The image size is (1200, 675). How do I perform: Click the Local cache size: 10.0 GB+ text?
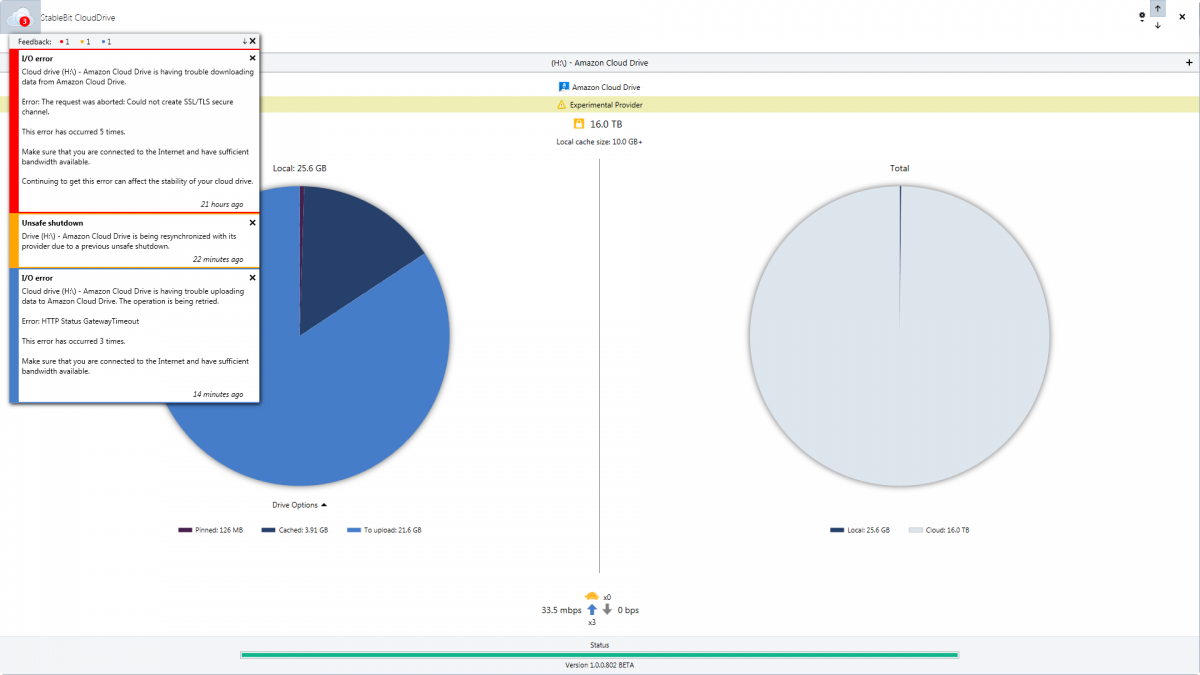click(599, 142)
